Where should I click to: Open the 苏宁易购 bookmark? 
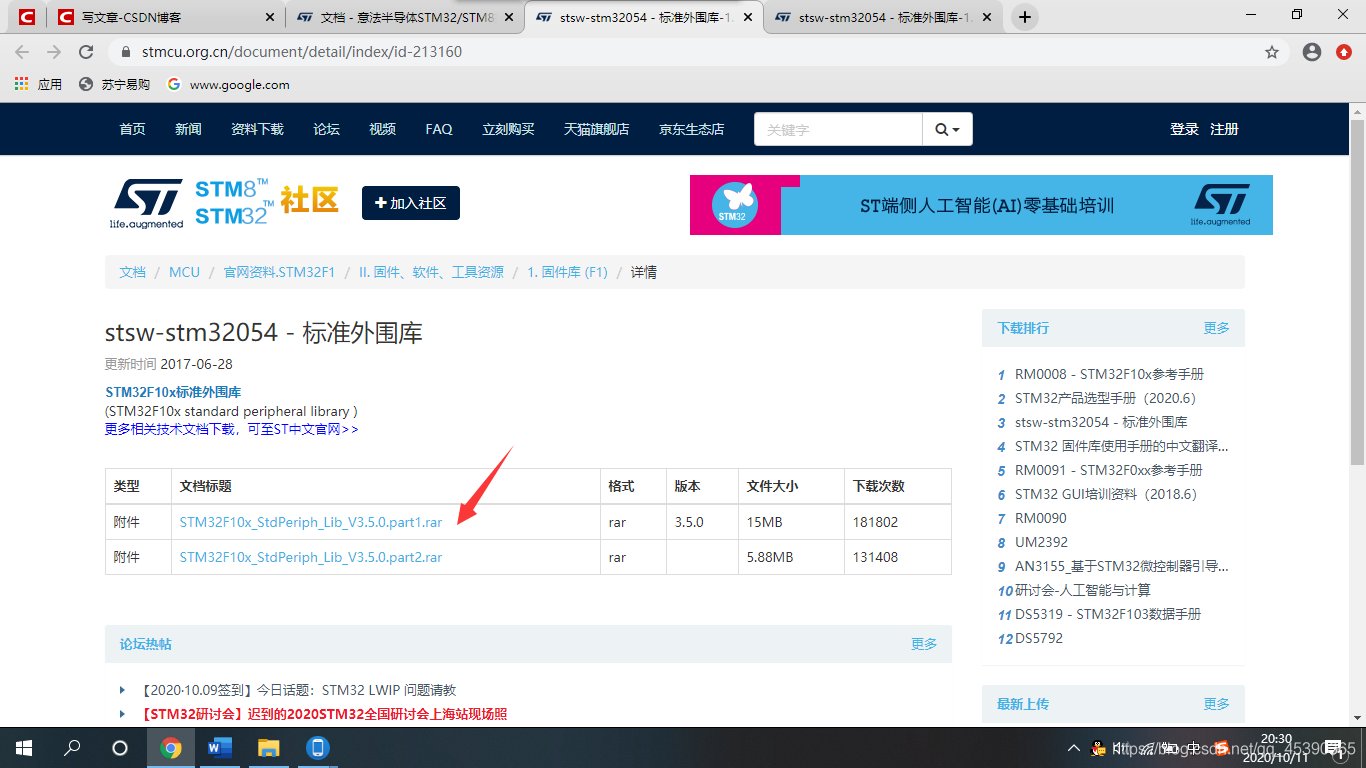pyautogui.click(x=115, y=84)
